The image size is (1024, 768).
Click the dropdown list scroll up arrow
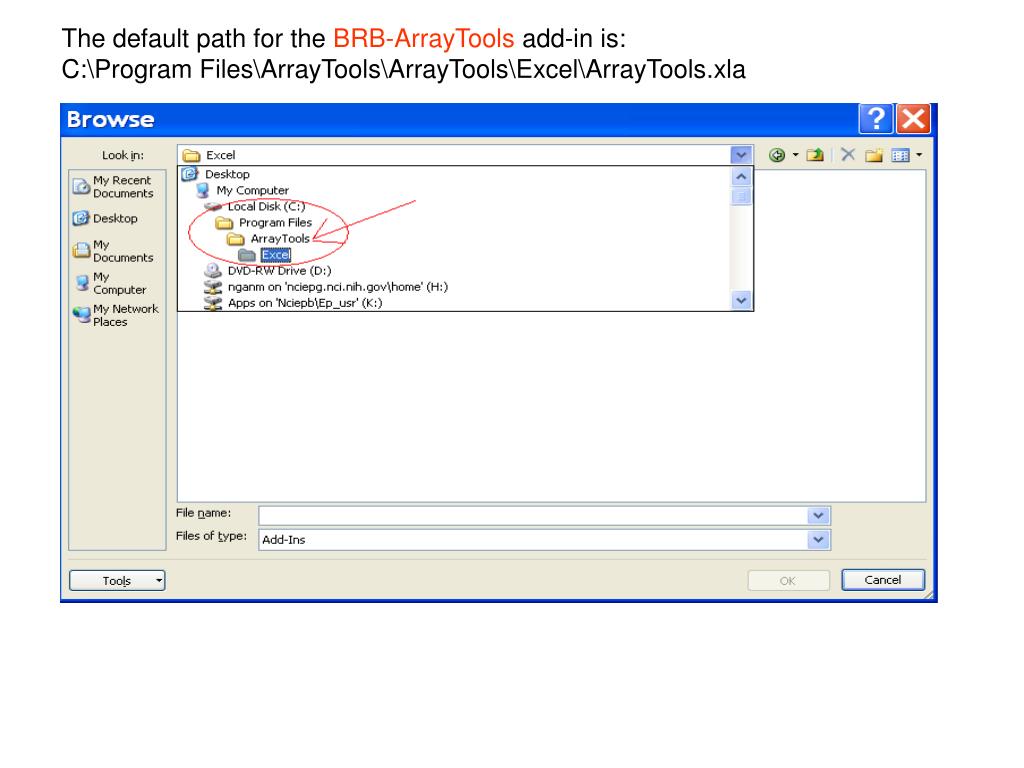pyautogui.click(x=741, y=176)
